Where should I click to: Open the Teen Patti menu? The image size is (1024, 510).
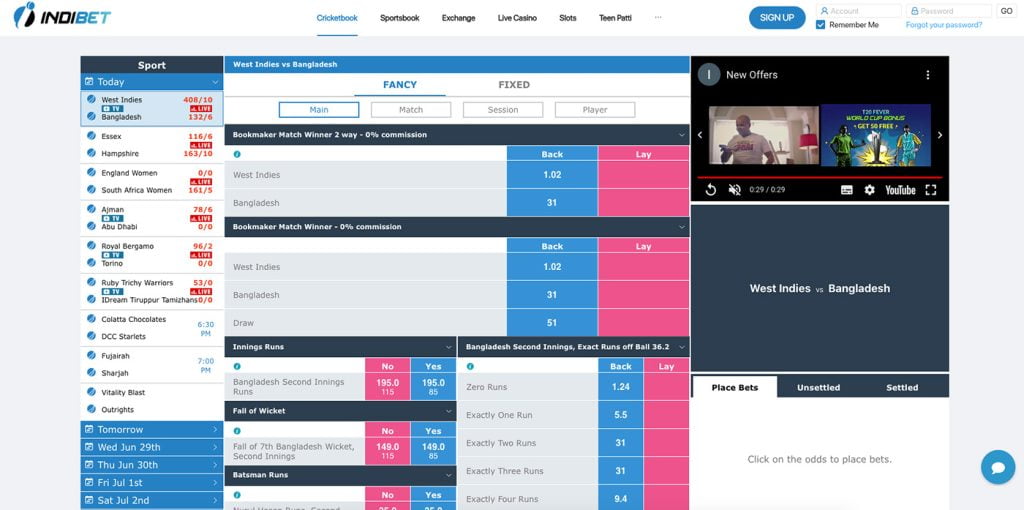click(x=615, y=18)
